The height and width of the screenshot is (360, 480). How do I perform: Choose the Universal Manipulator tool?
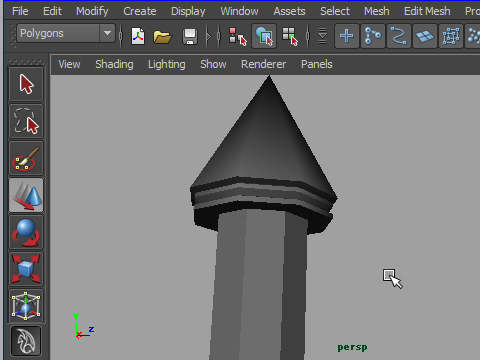click(x=26, y=306)
